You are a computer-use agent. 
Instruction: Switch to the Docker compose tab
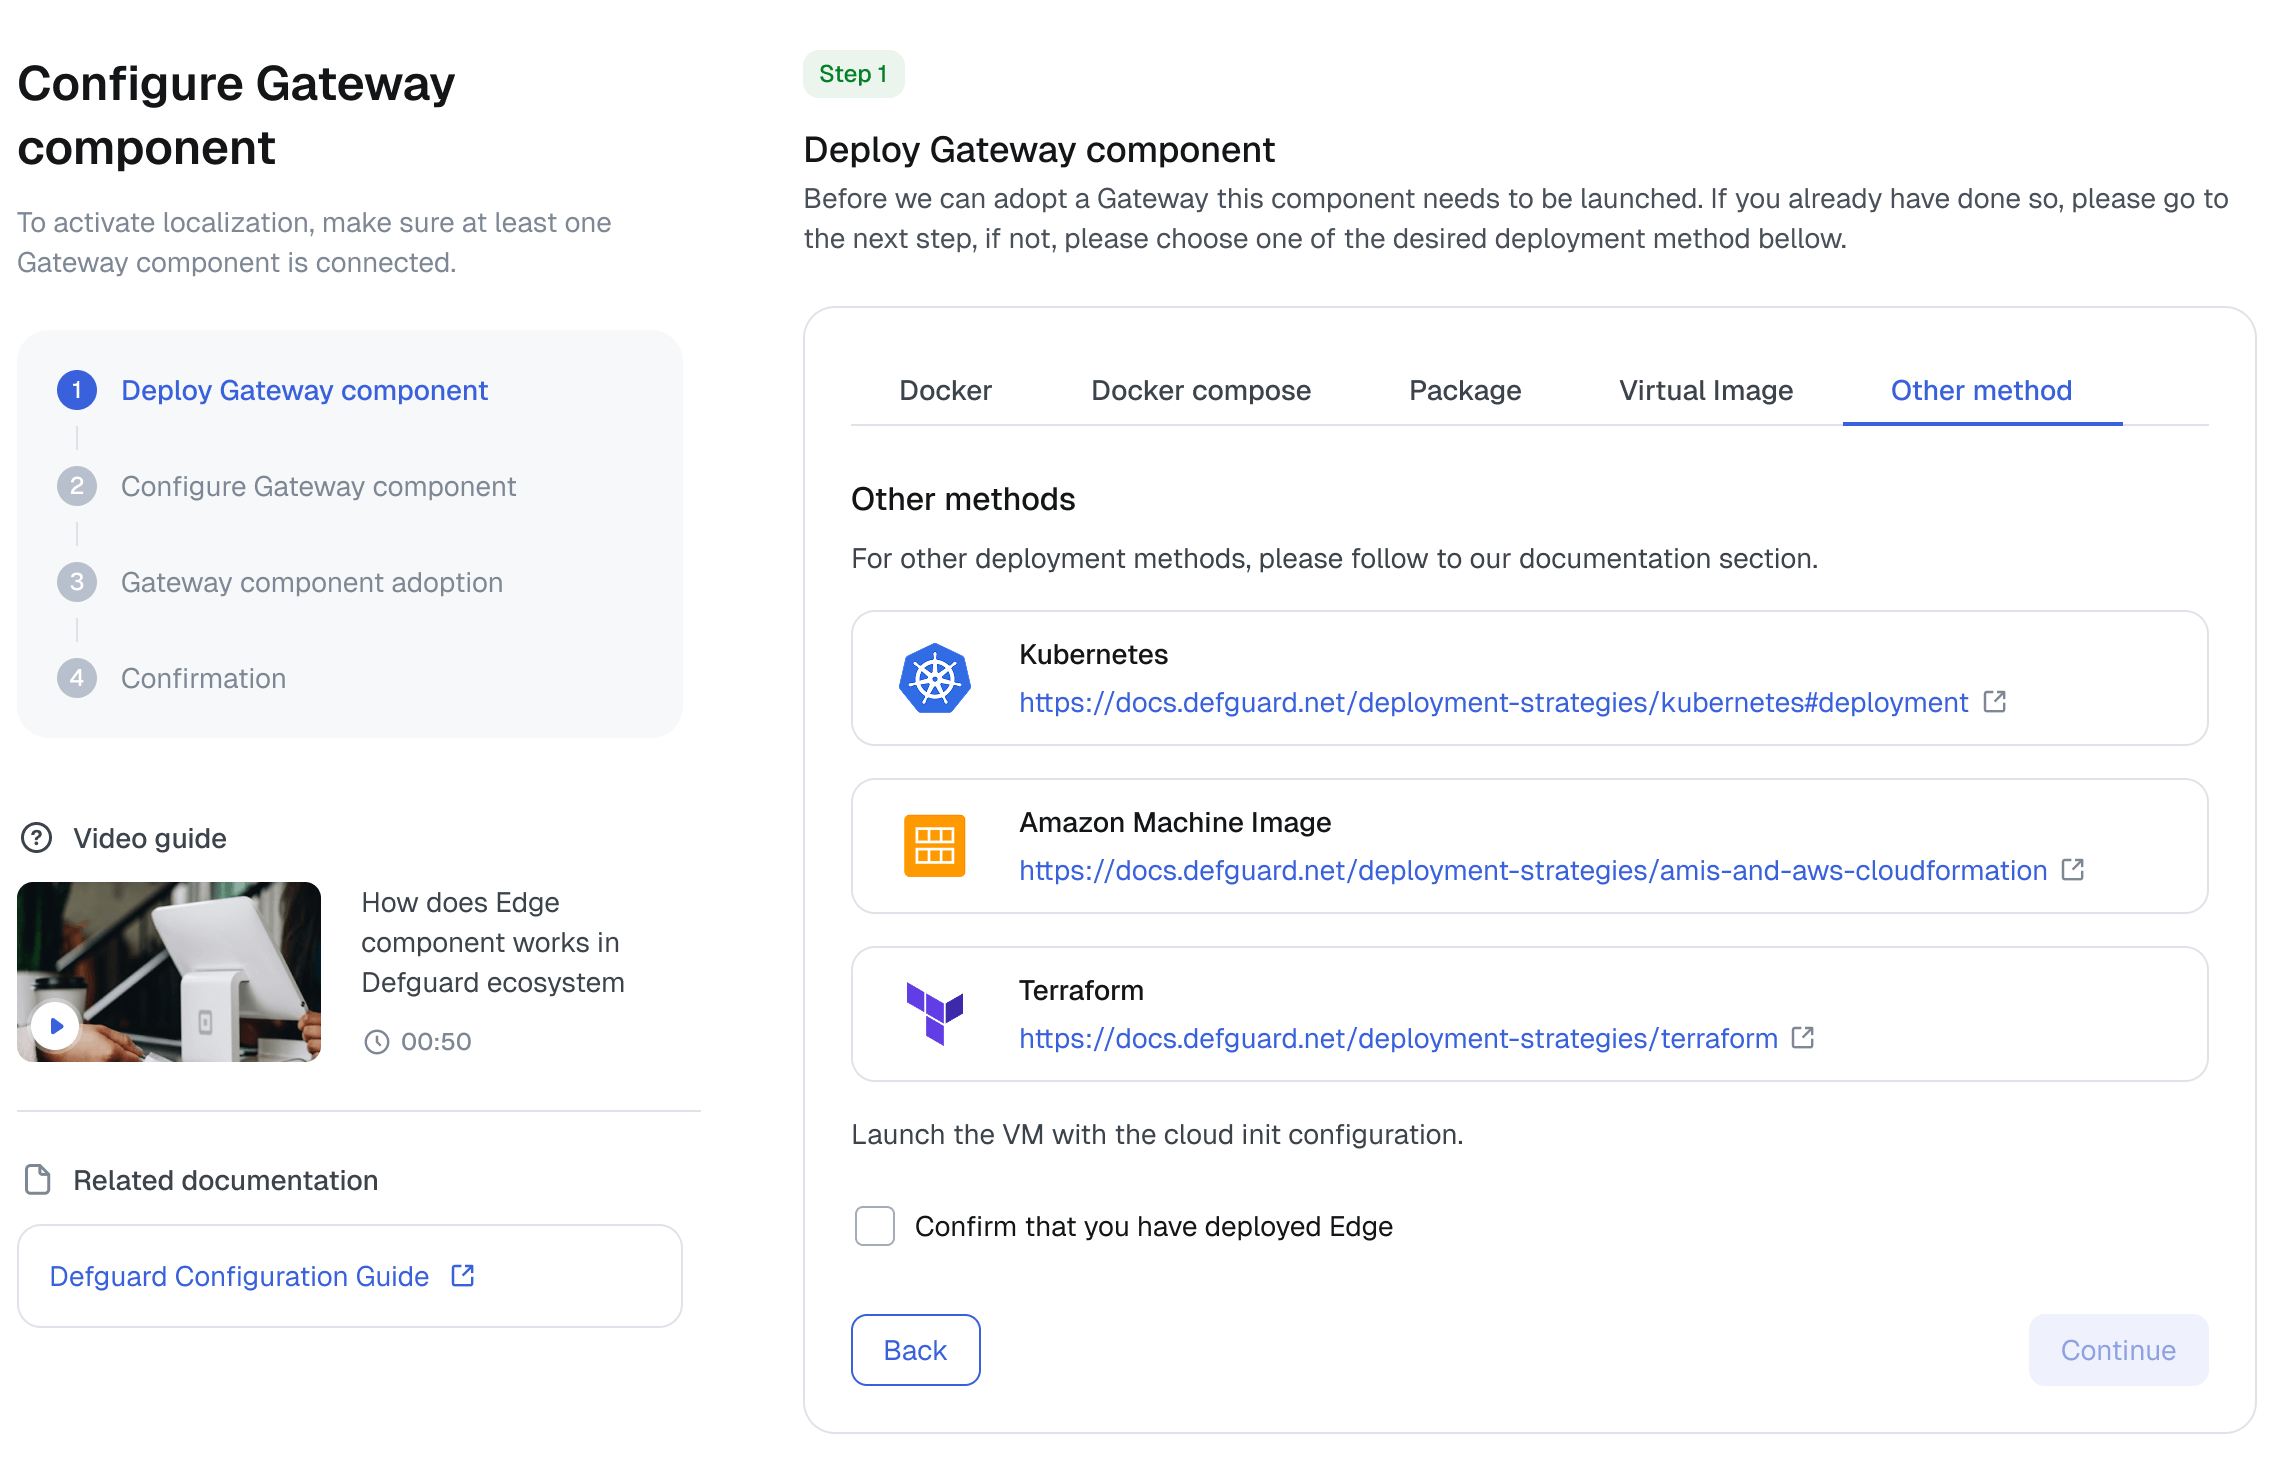tap(1200, 390)
